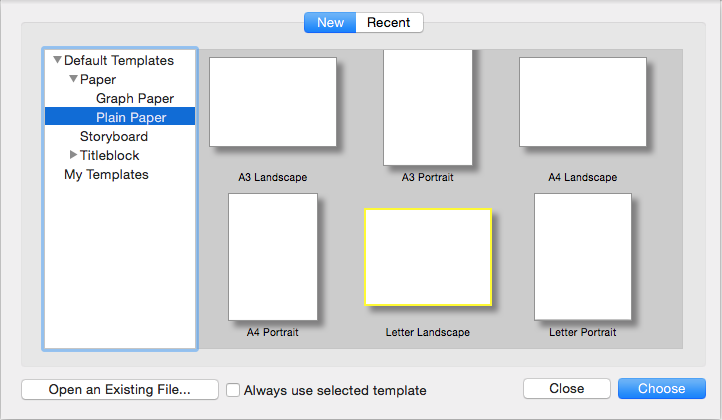This screenshot has width=722, height=420.
Task: Switch to the Recent tab
Action: coord(389,23)
